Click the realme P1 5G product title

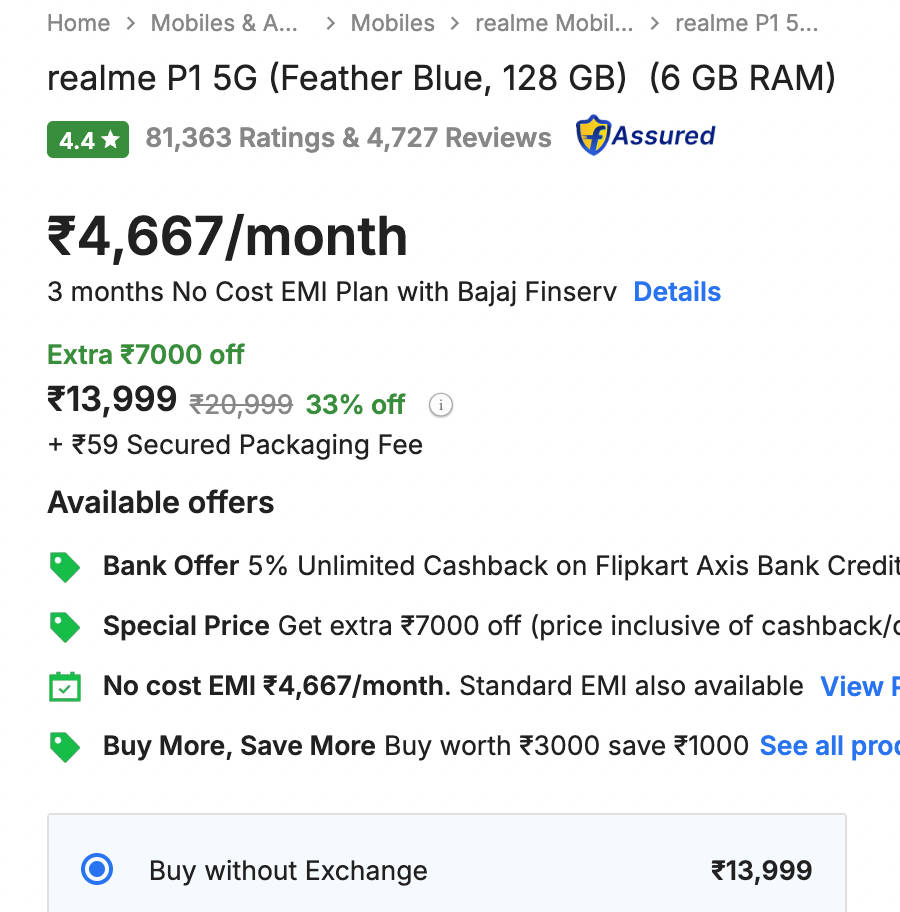pos(440,78)
